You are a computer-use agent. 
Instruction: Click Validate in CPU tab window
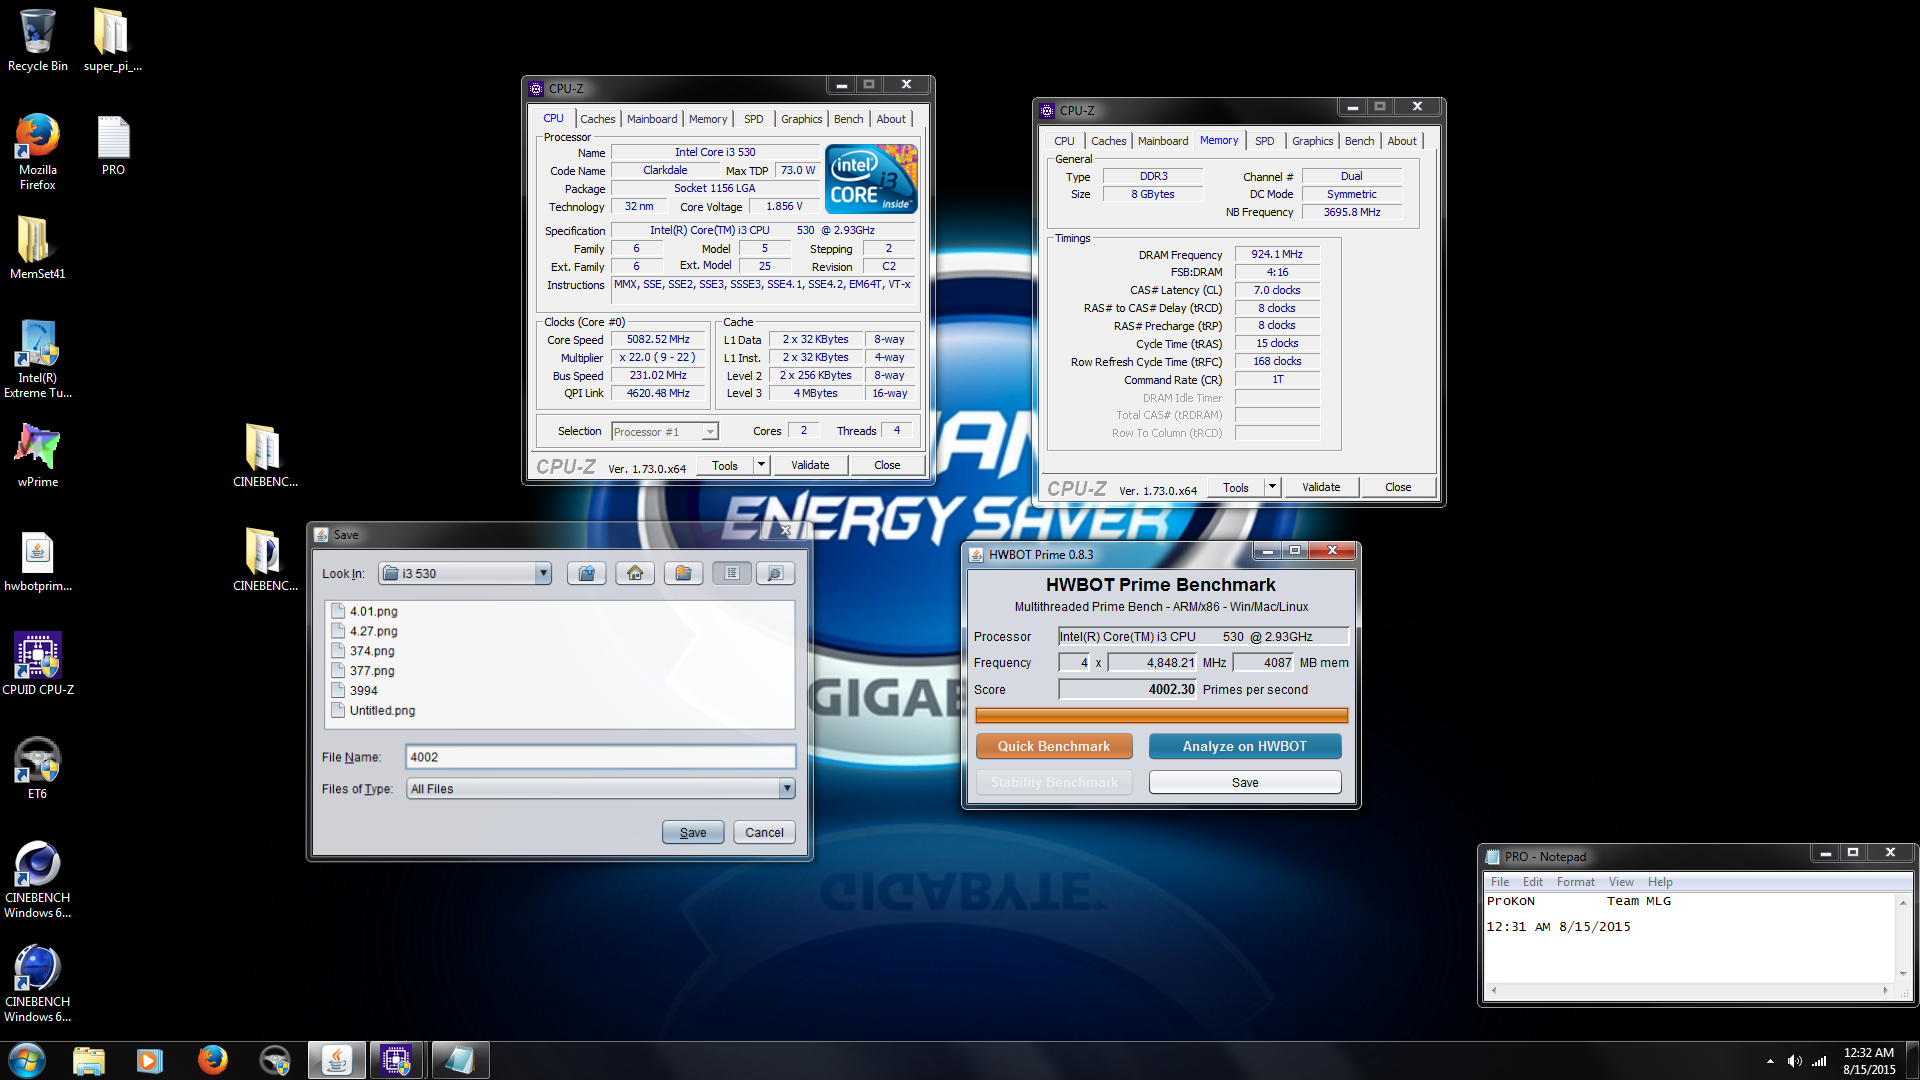coord(810,465)
